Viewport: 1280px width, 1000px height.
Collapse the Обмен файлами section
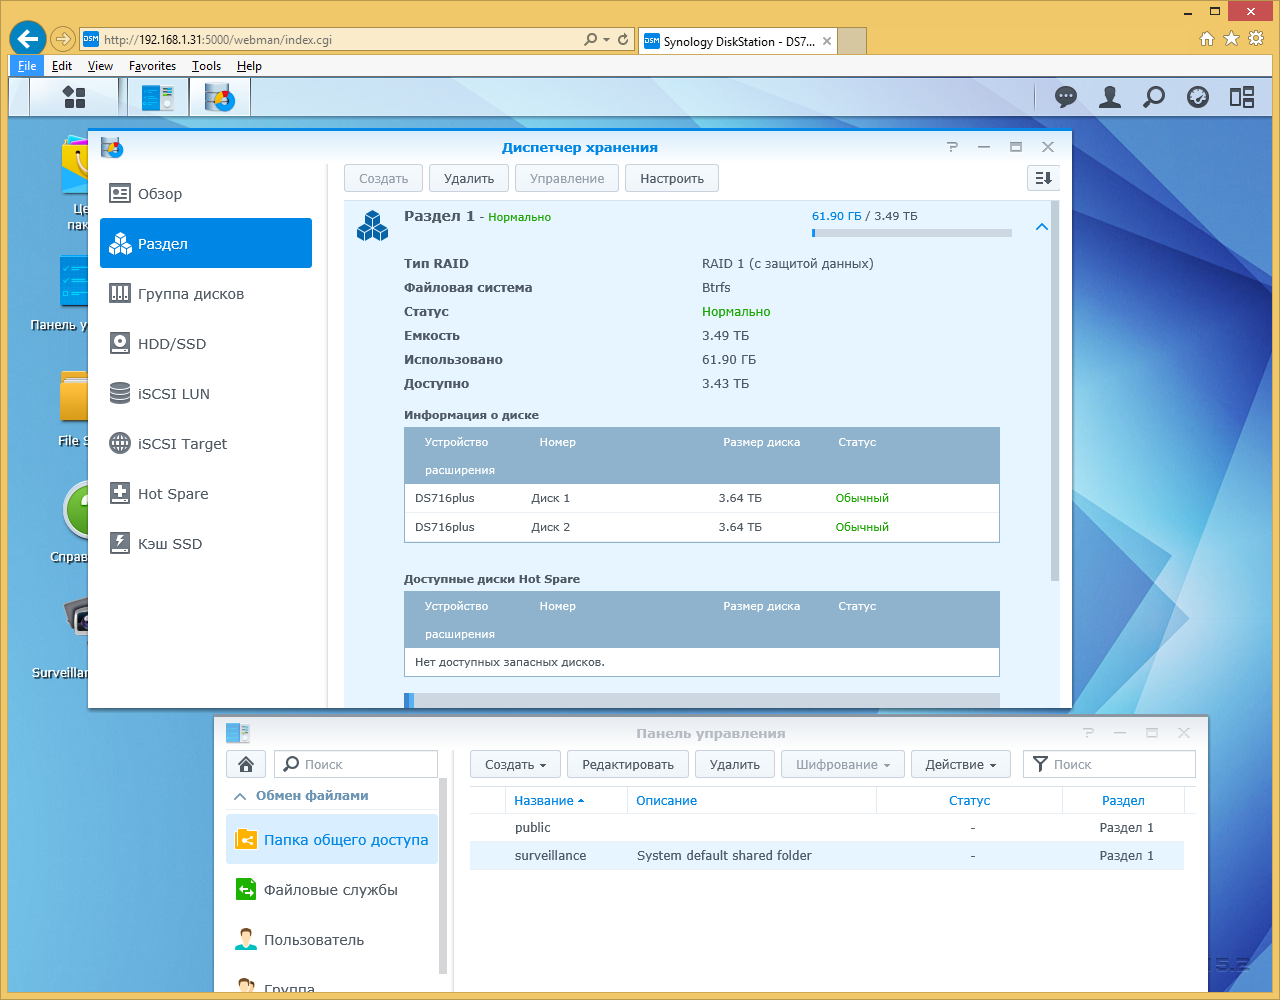tap(240, 796)
